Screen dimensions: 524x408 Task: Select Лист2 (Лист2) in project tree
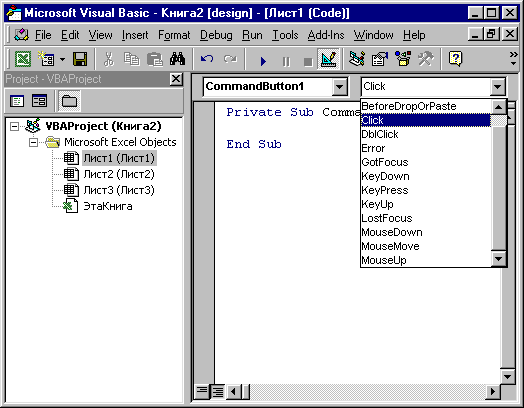point(119,174)
